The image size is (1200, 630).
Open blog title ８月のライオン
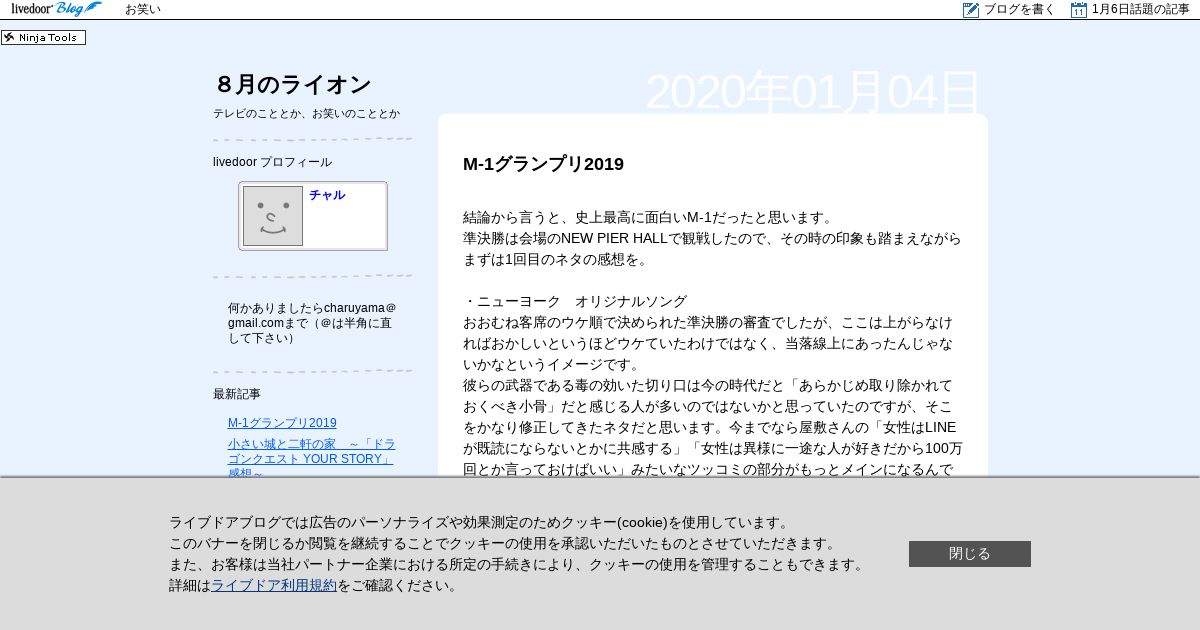[292, 85]
